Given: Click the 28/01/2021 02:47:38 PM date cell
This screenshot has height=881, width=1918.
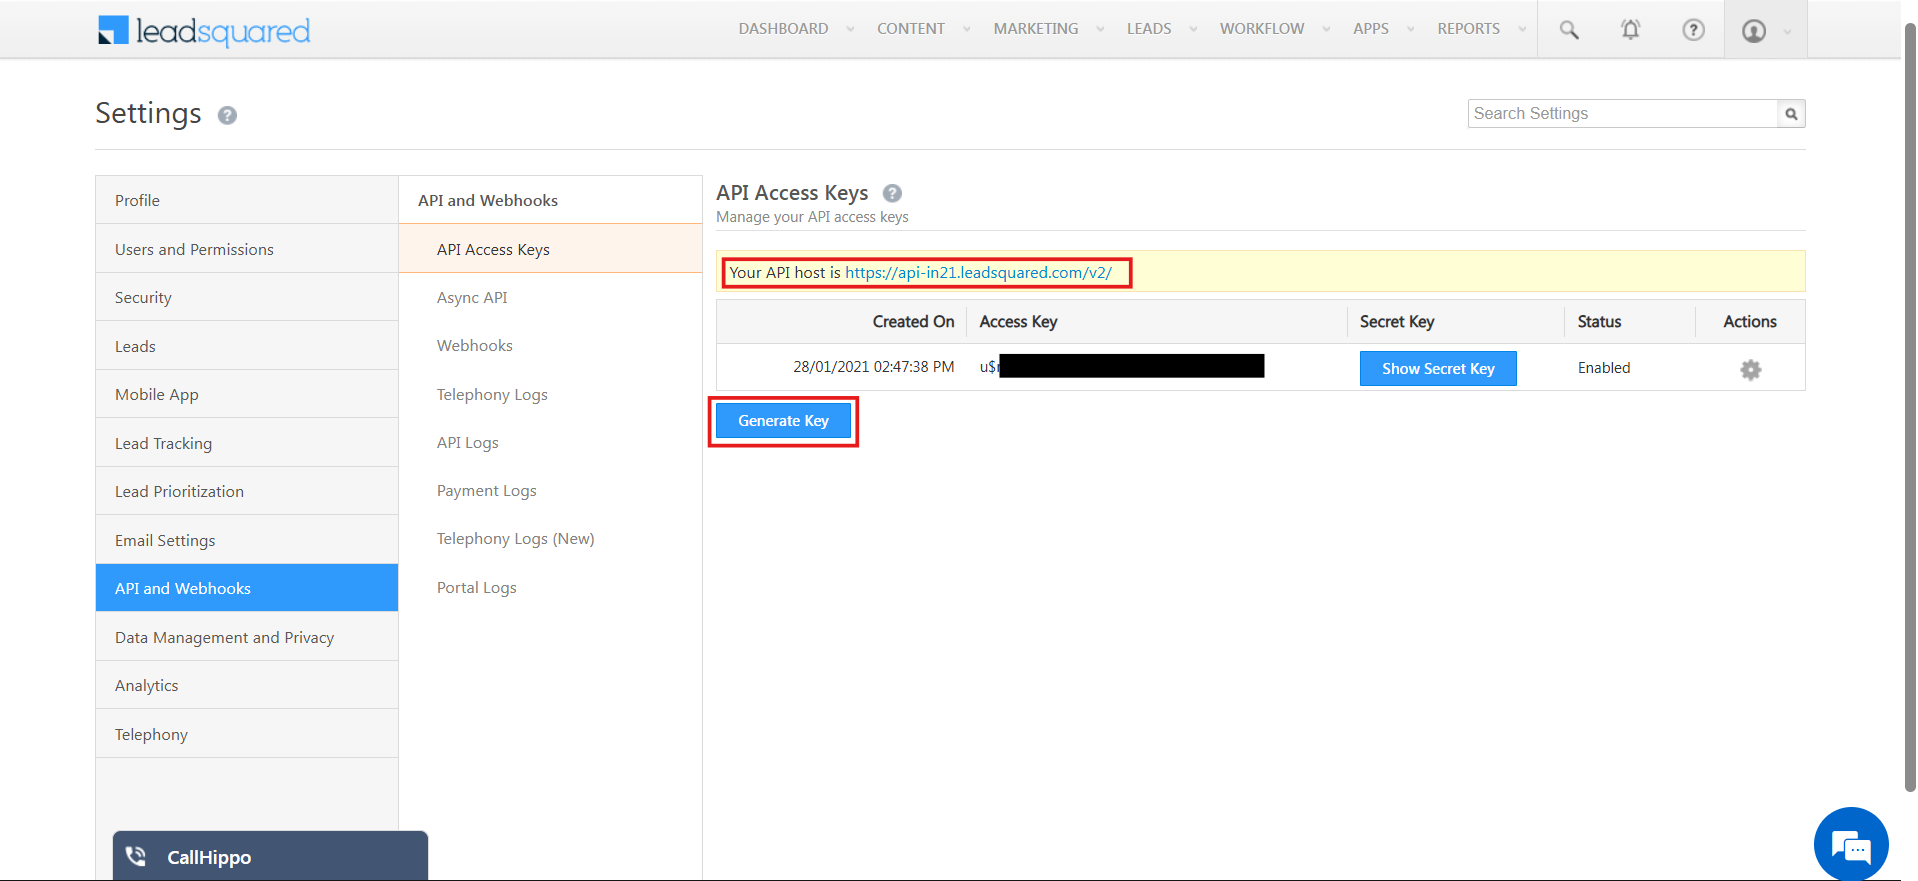Looking at the screenshot, I should tap(873, 367).
